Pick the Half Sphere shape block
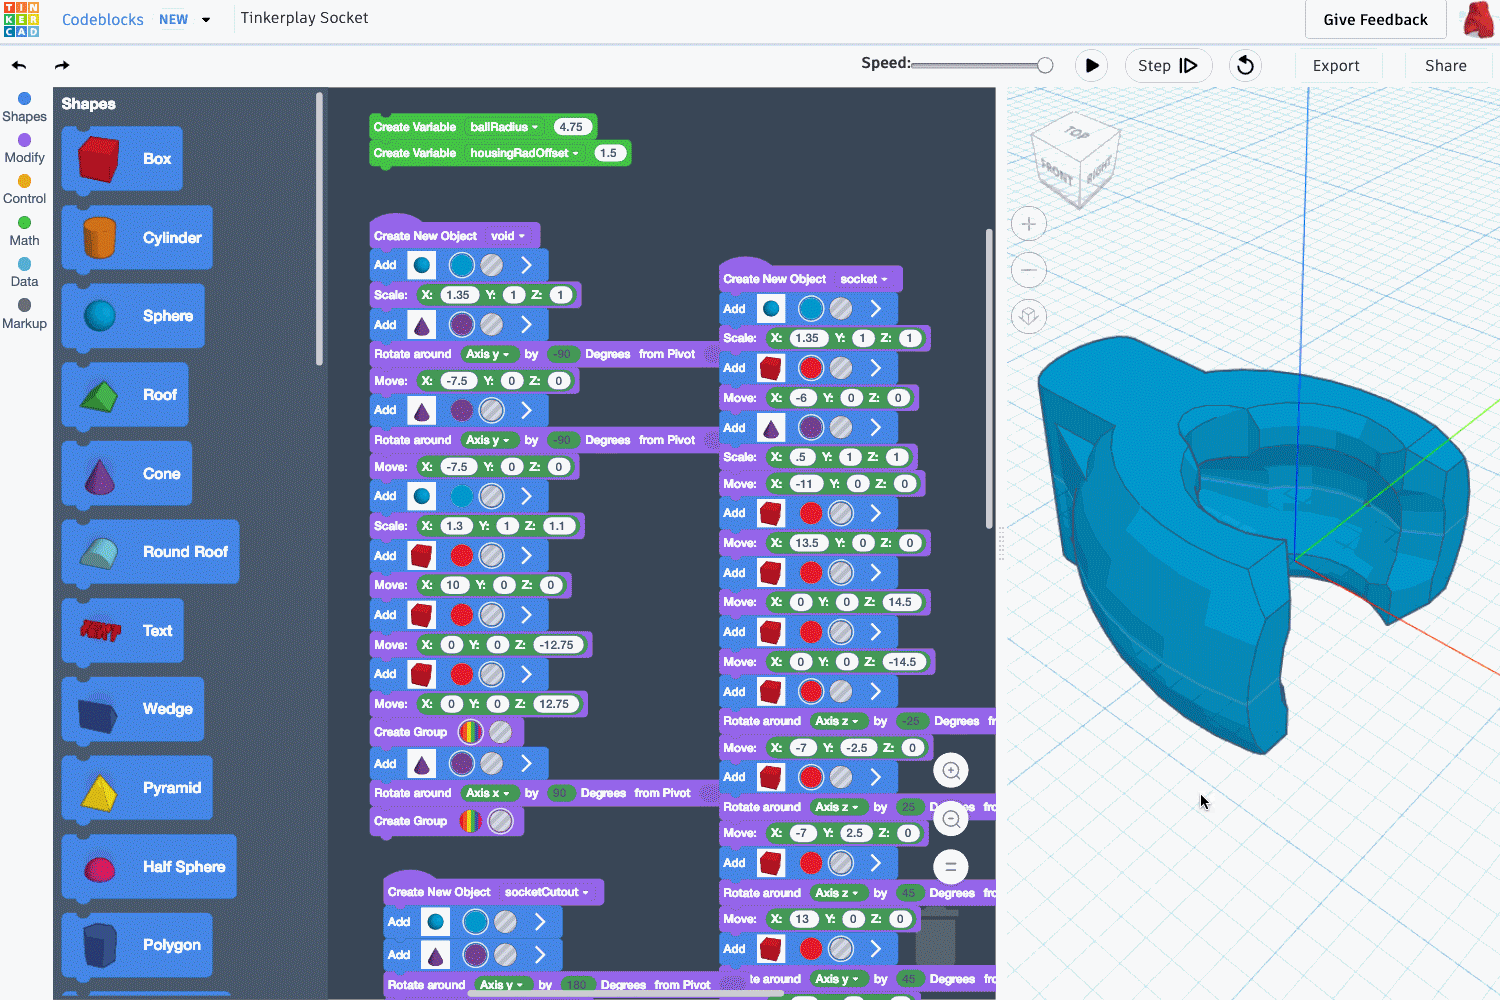Screen dimensions: 1500x1000 tap(149, 867)
